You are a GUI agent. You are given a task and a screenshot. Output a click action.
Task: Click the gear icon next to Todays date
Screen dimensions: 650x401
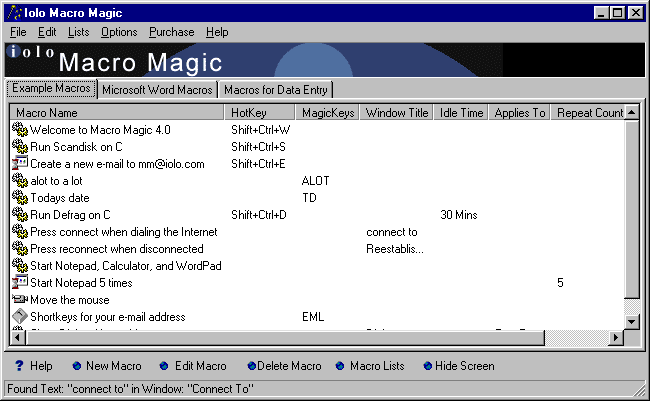pyautogui.click(x=19, y=198)
